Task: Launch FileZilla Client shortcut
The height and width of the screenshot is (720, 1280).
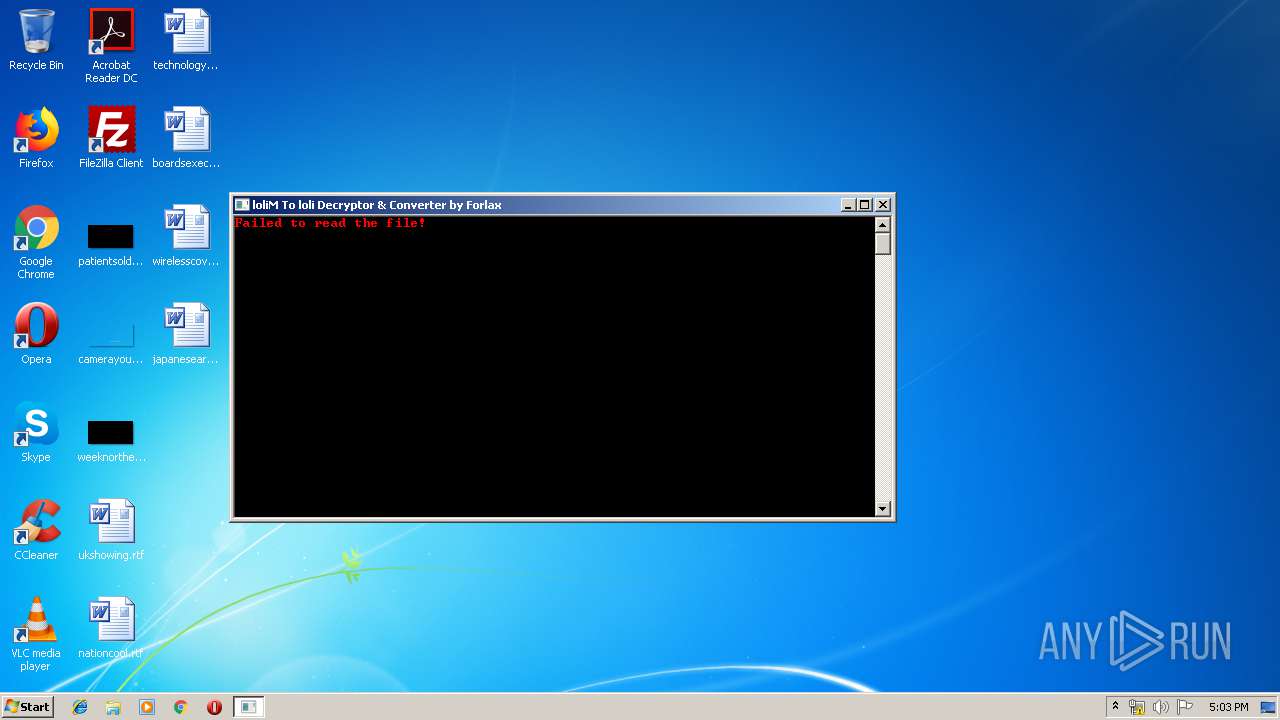Action: tap(111, 138)
